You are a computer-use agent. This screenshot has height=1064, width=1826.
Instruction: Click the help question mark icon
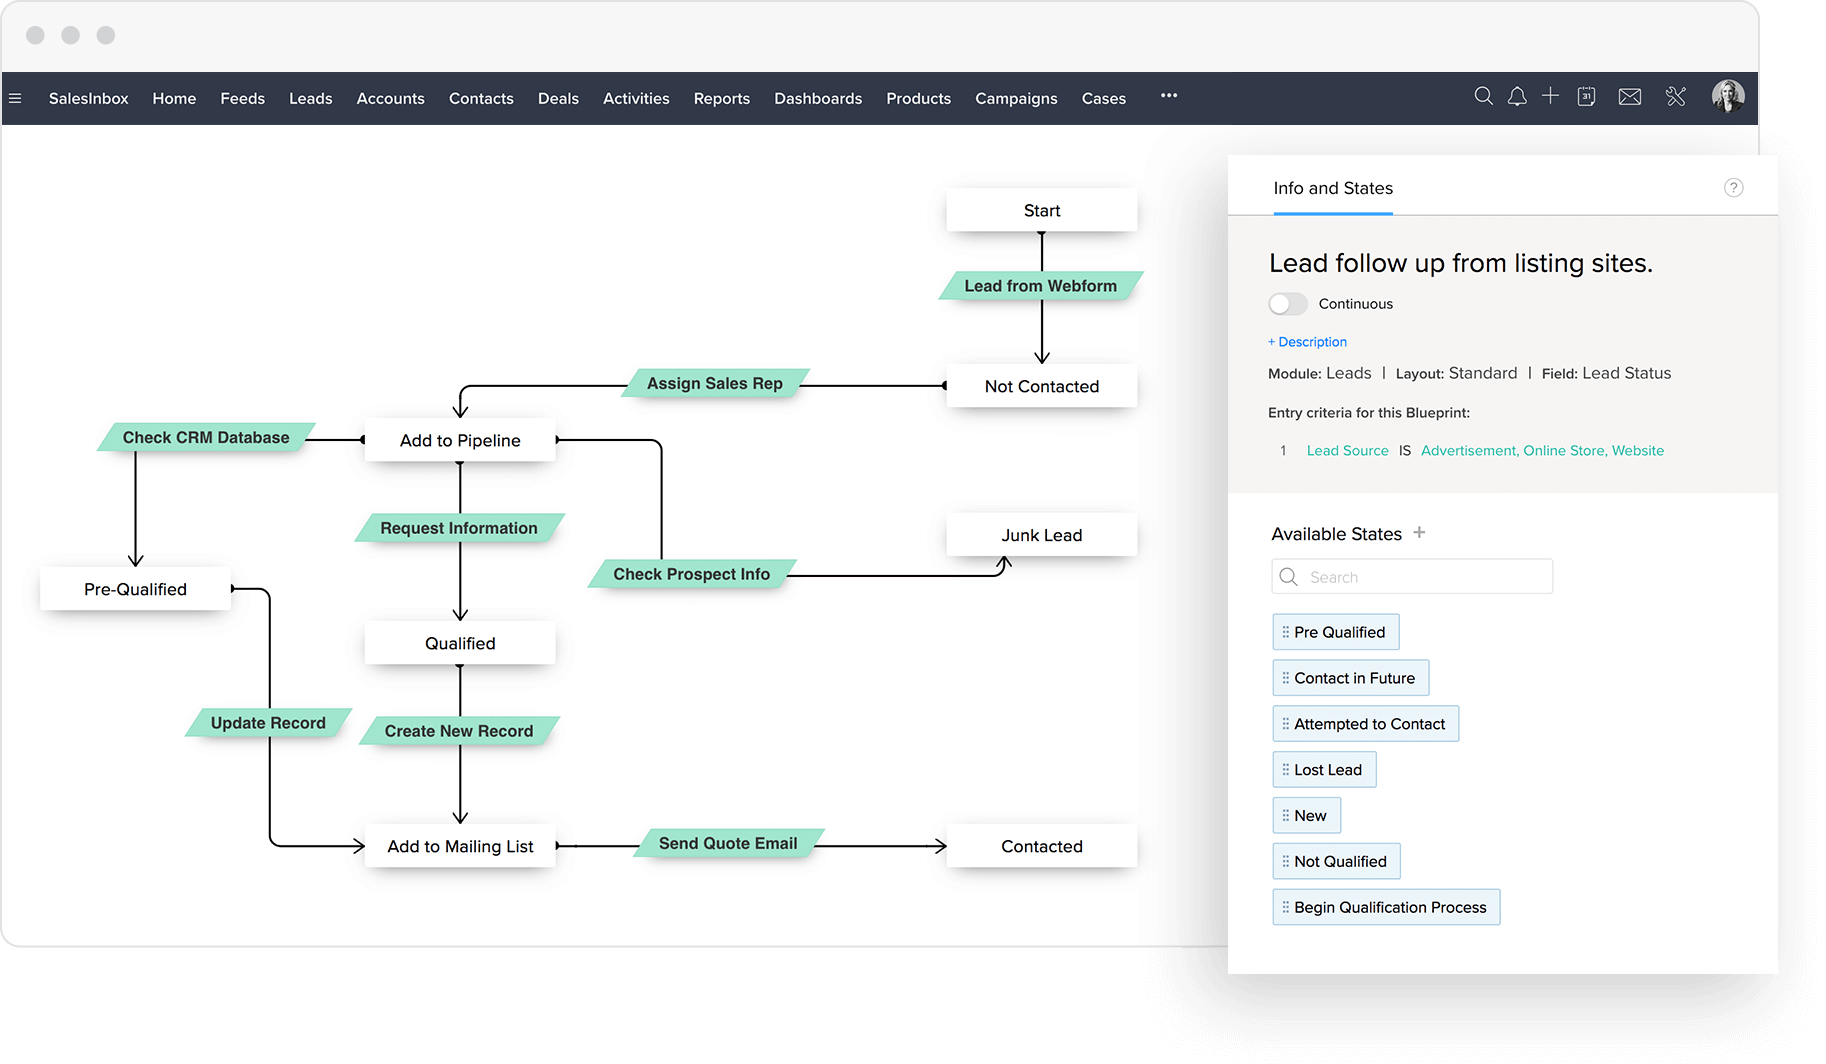pyautogui.click(x=1734, y=188)
